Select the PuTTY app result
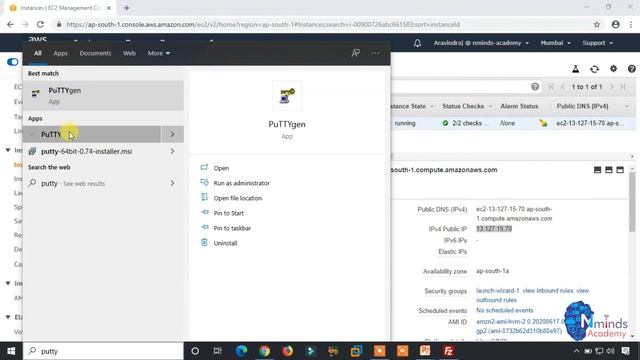Viewport: 640px width, 360px height. (91, 134)
